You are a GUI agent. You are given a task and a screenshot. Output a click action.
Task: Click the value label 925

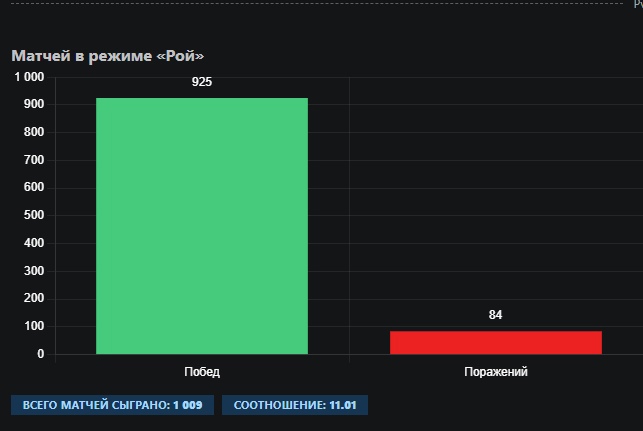click(202, 82)
